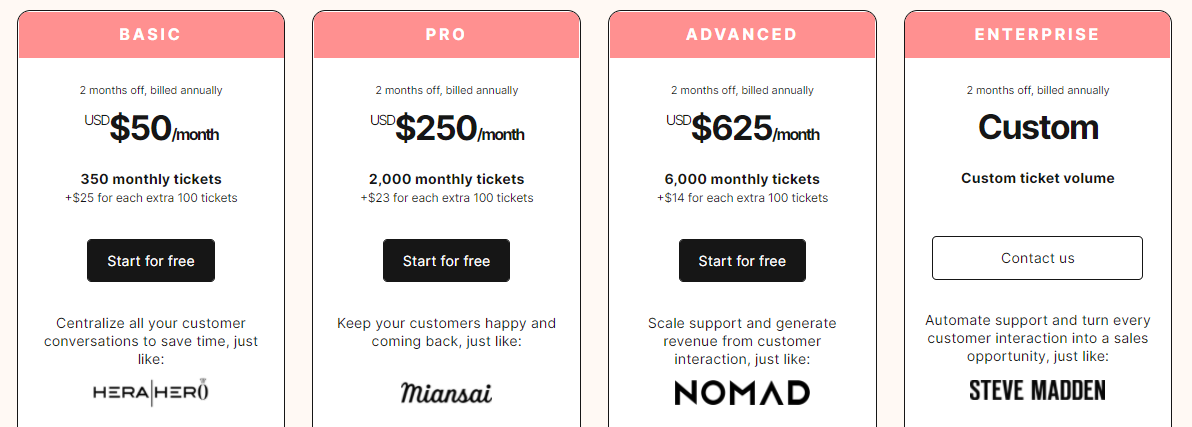Screen dimensions: 1192x427
Task: Select the PRO plan header
Action: [x=446, y=35]
